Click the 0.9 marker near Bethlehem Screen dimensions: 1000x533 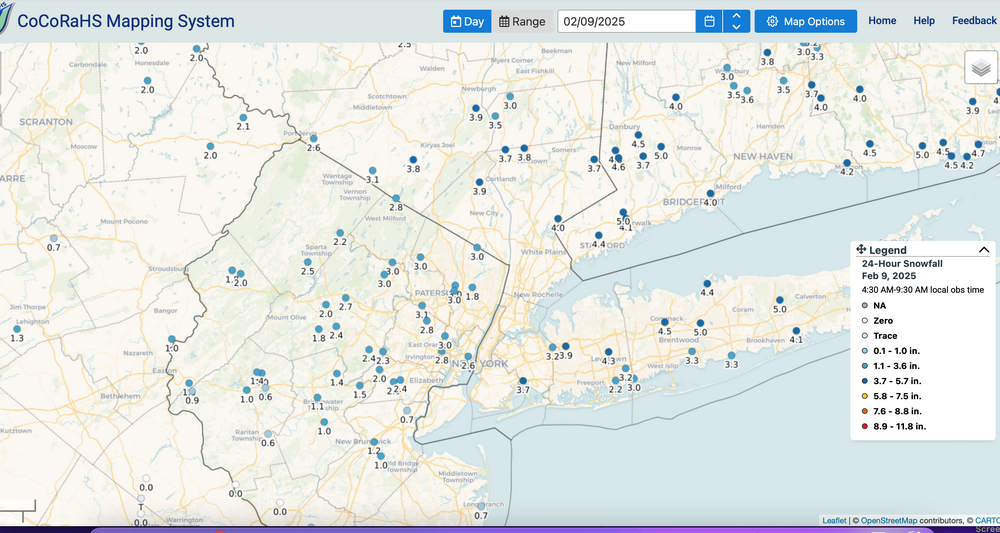point(192,391)
